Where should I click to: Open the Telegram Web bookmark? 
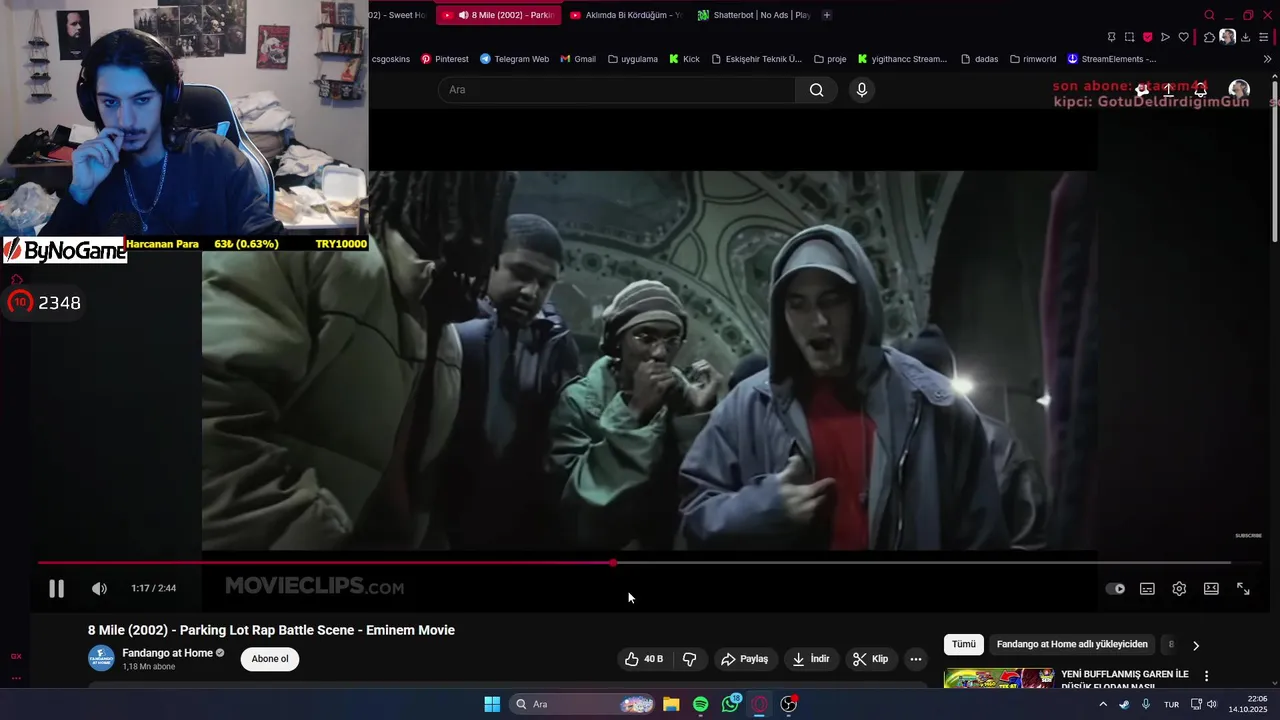point(514,59)
